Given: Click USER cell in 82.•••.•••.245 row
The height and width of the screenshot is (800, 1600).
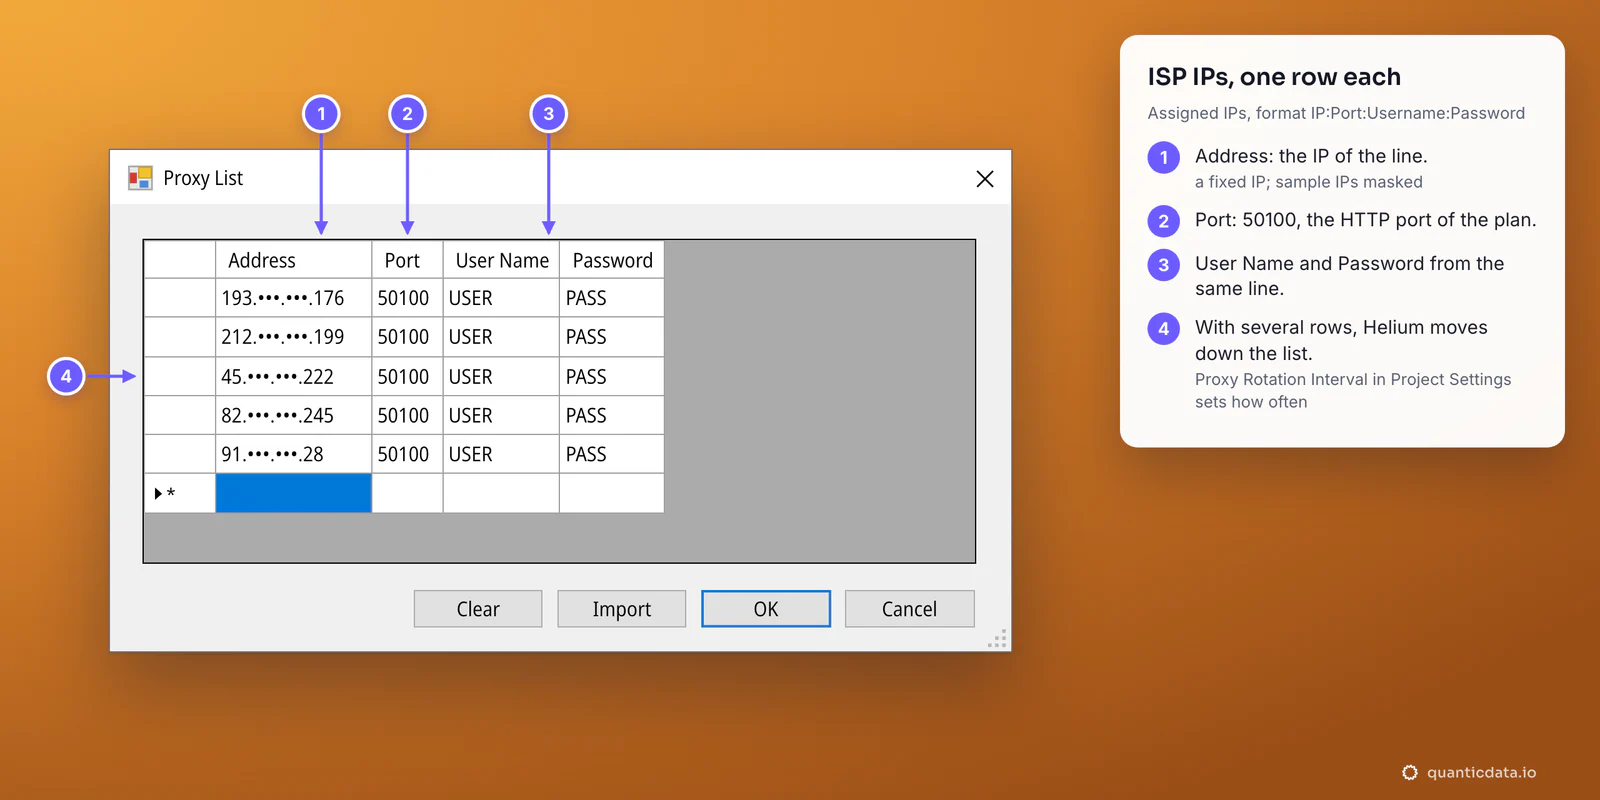Looking at the screenshot, I should [x=501, y=415].
